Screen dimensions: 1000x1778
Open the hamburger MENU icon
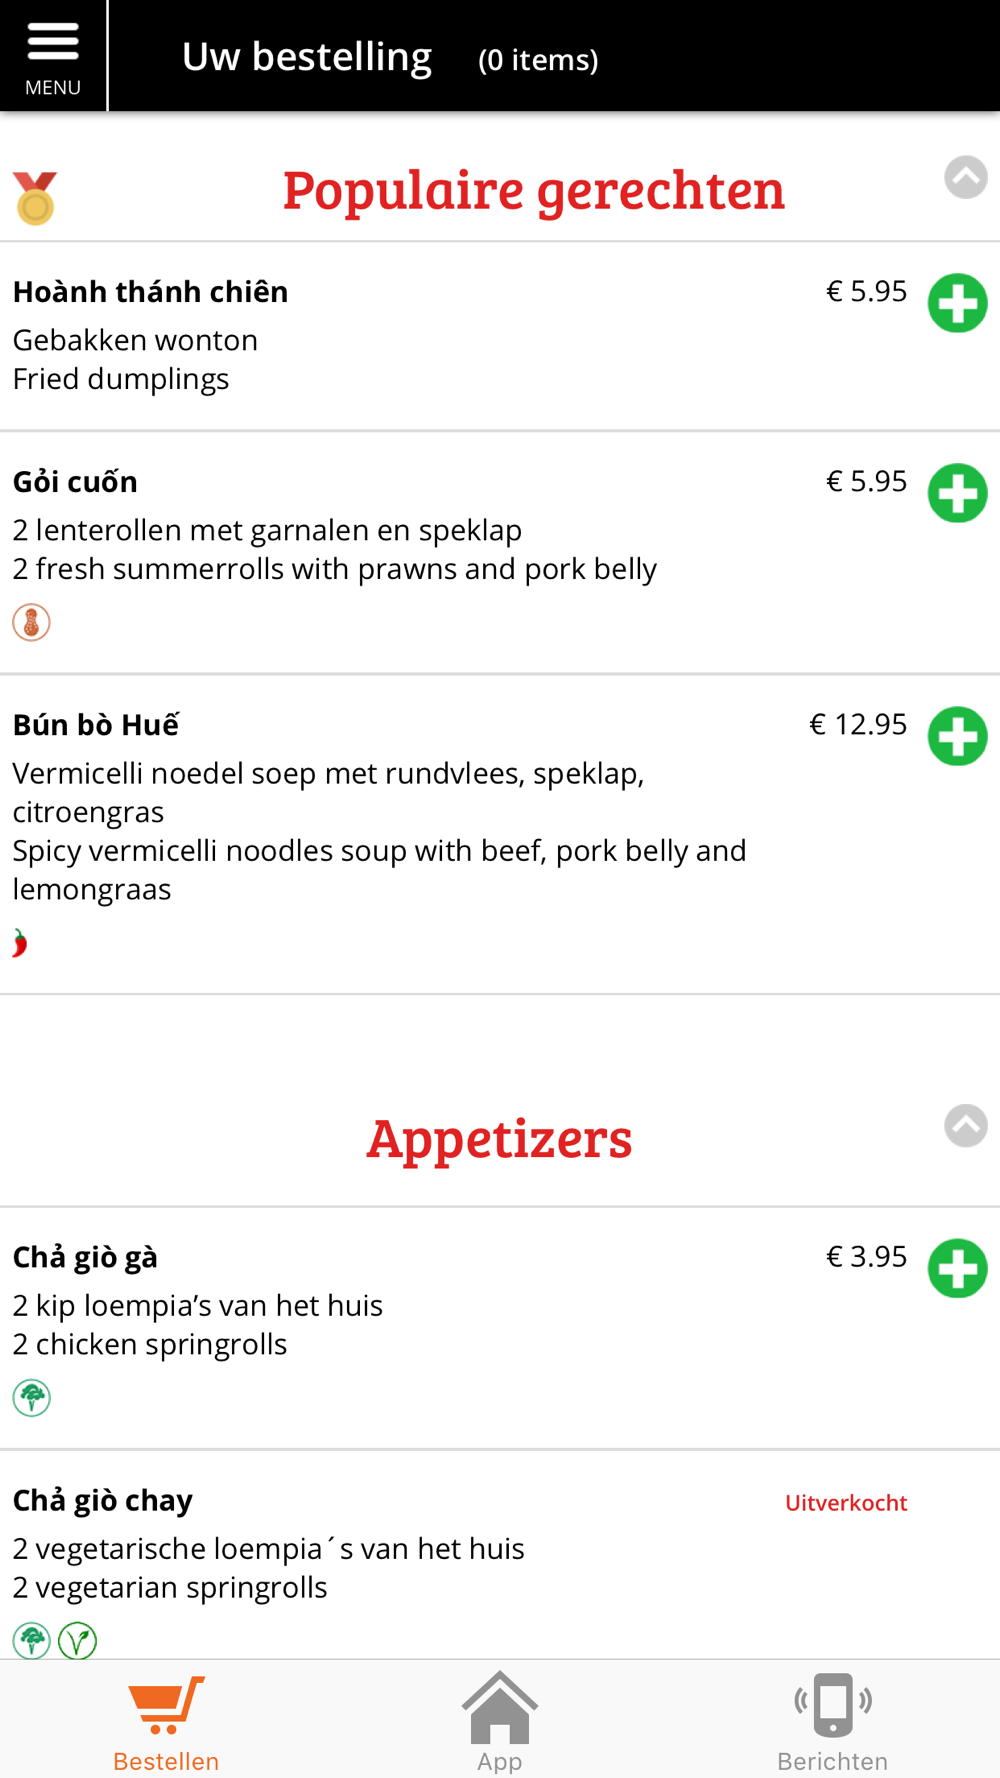click(x=53, y=56)
